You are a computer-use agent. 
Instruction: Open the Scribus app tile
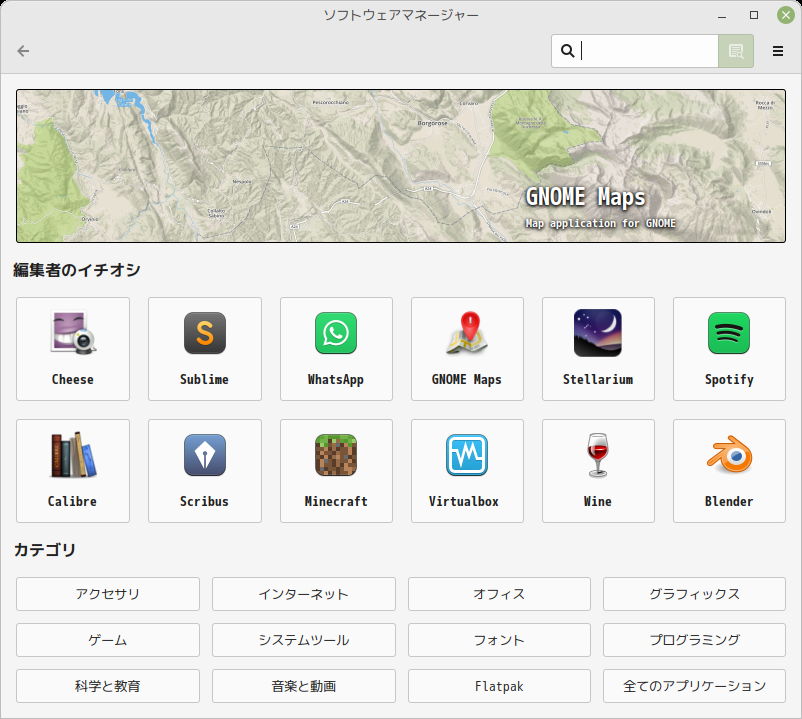coord(205,471)
